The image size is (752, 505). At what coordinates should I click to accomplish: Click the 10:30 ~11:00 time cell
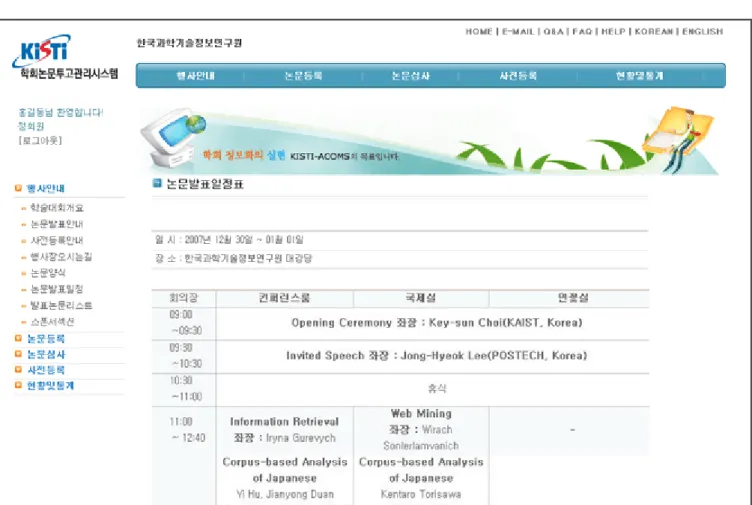point(185,388)
